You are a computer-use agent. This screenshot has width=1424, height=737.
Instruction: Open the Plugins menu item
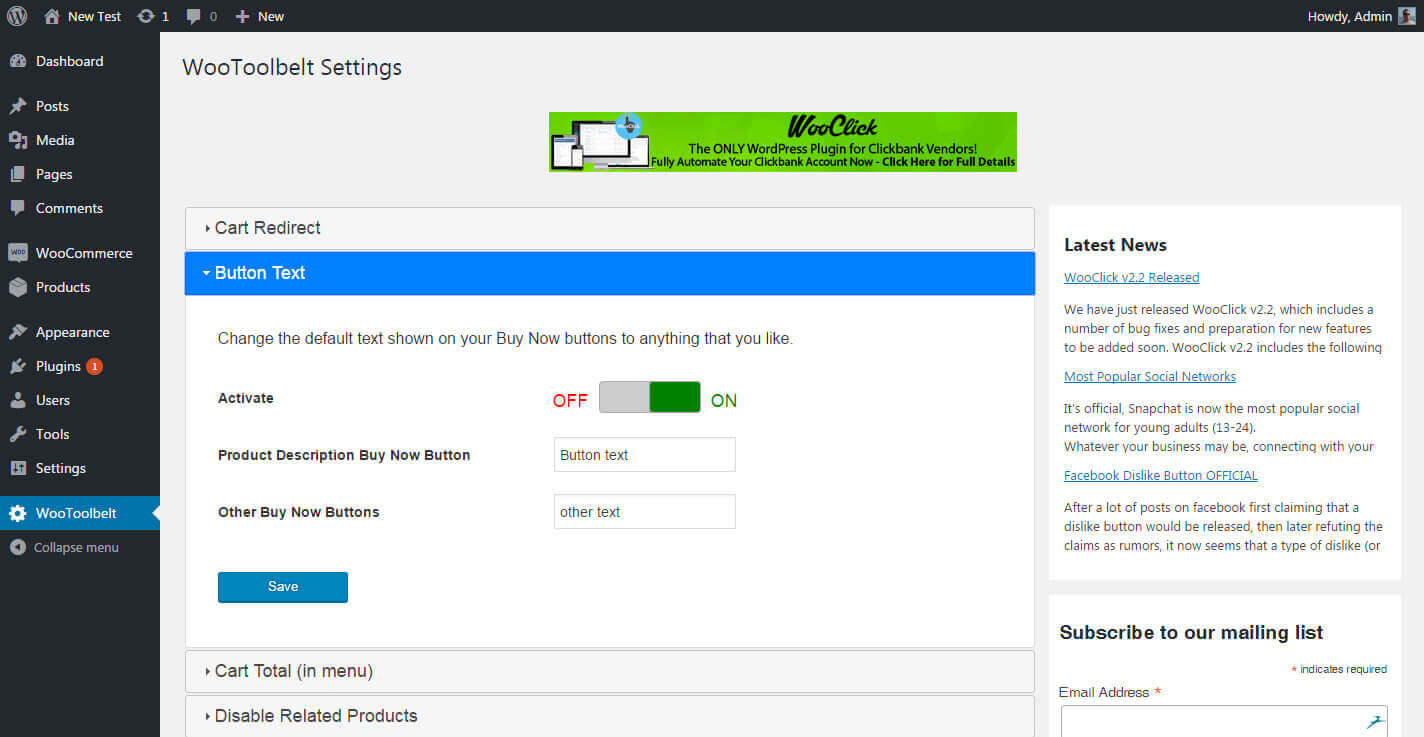click(80, 366)
